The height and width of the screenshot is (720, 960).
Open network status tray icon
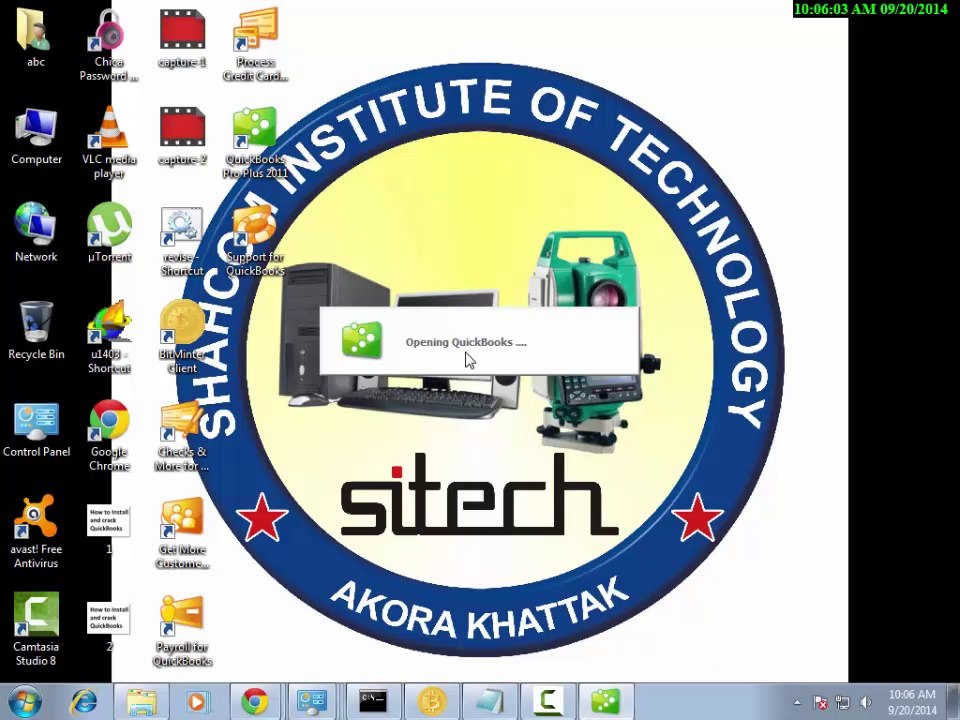coord(843,702)
